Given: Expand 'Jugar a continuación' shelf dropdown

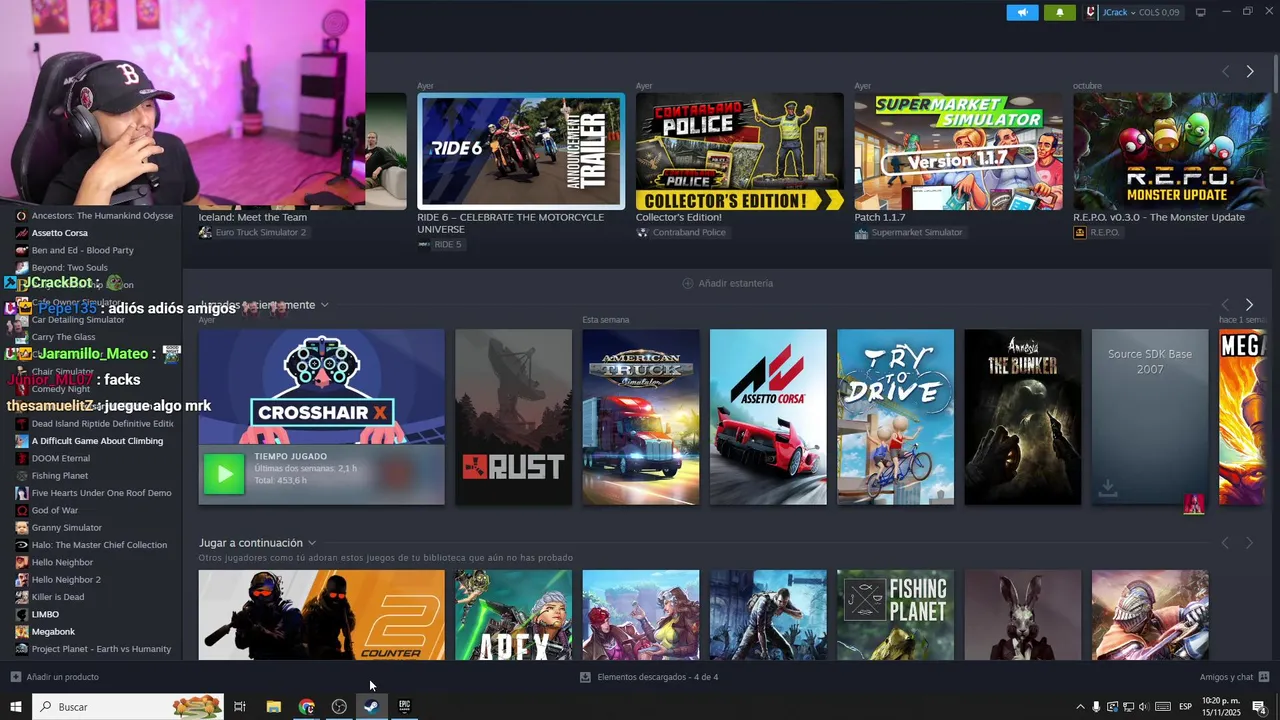Looking at the screenshot, I should click(x=311, y=543).
